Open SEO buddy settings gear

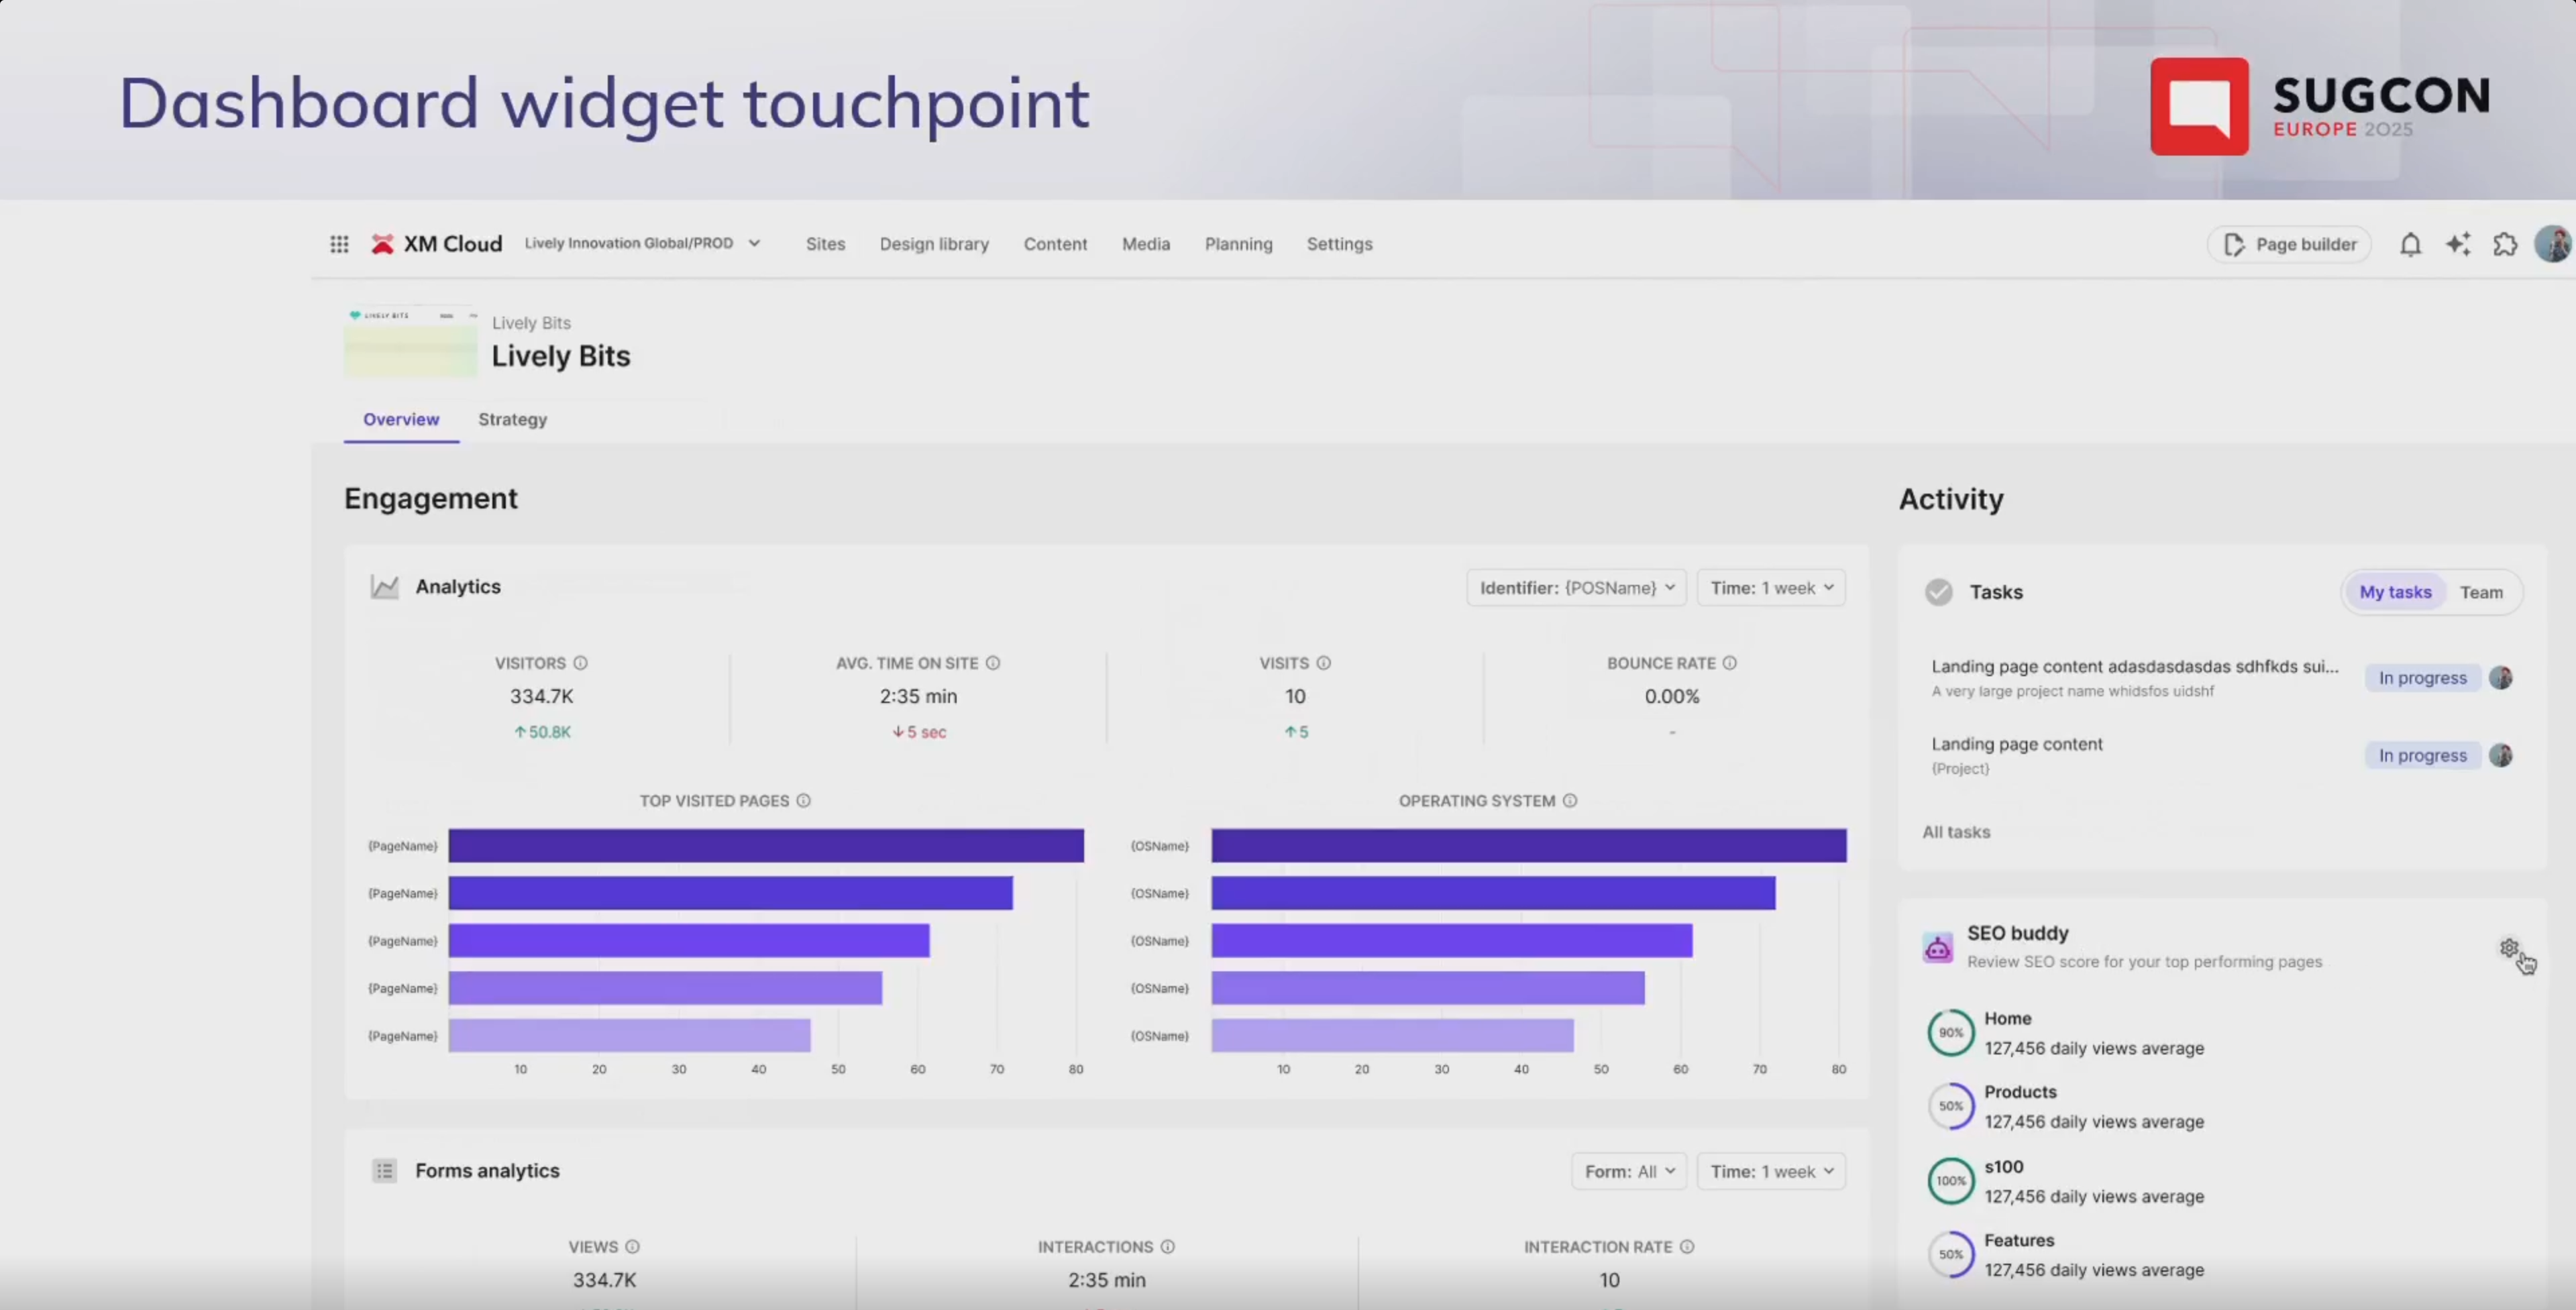pos(2509,948)
